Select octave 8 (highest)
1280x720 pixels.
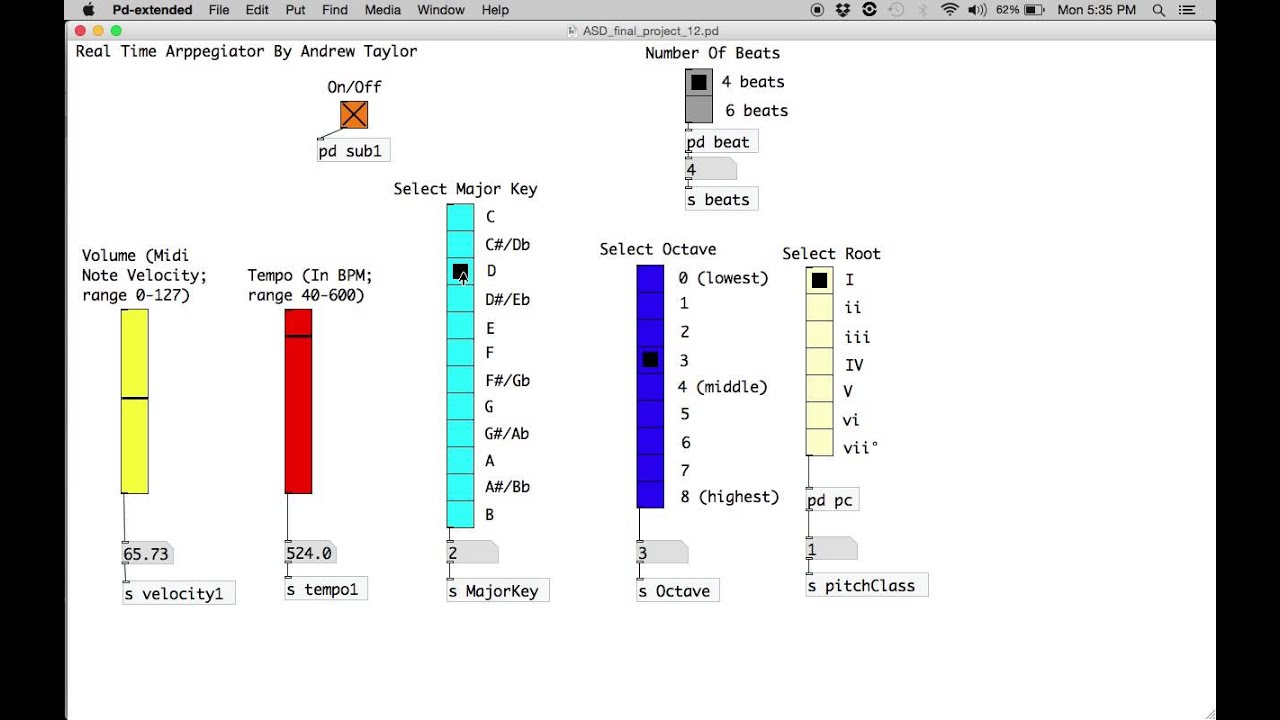click(x=650, y=494)
